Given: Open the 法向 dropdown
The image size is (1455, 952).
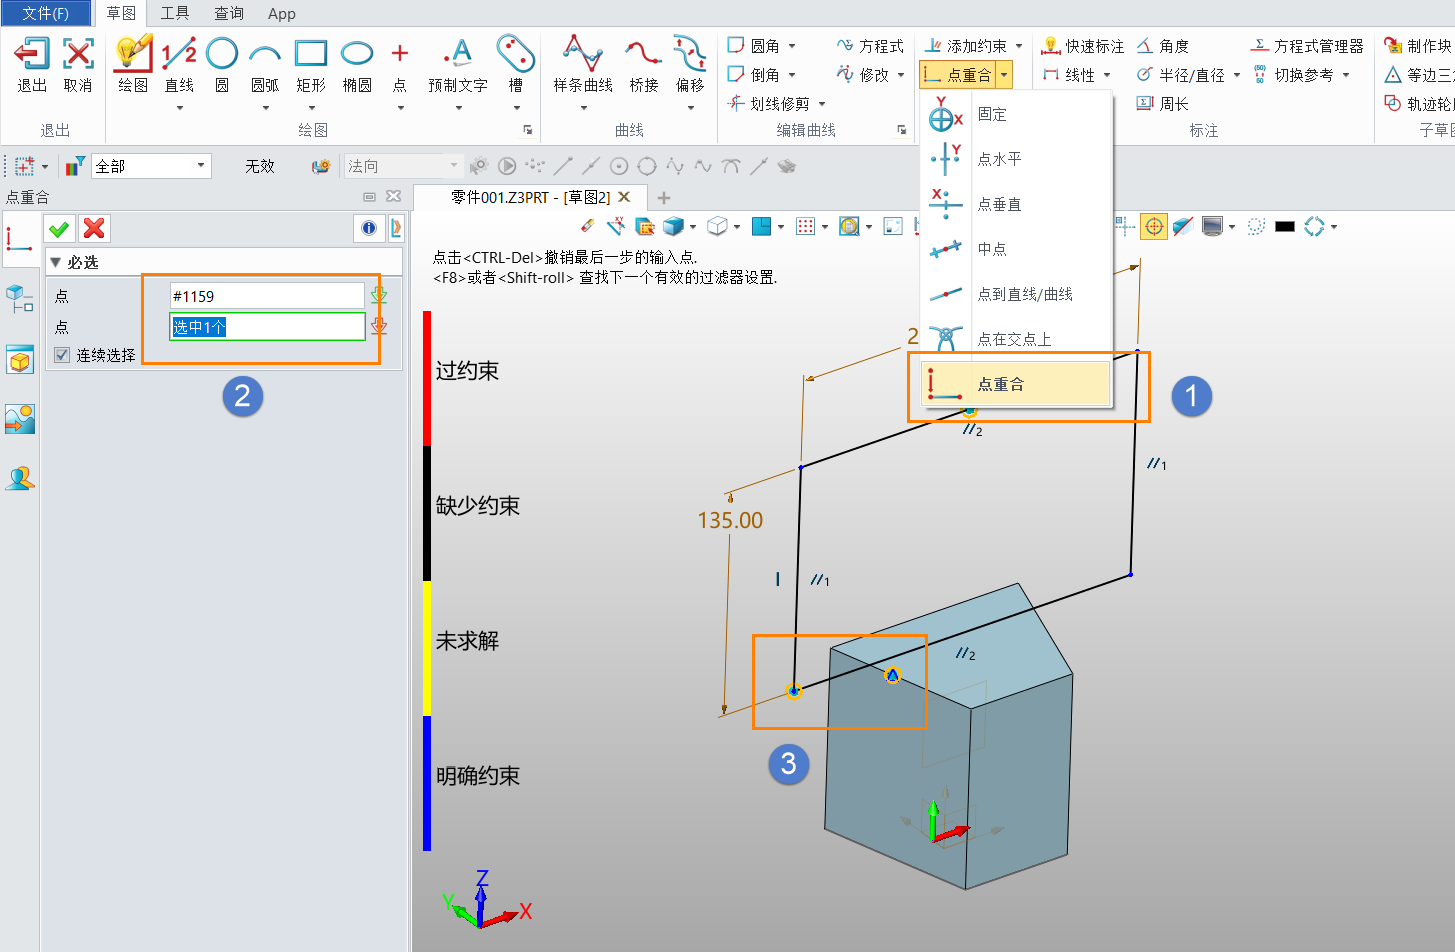Looking at the screenshot, I should coord(402,166).
